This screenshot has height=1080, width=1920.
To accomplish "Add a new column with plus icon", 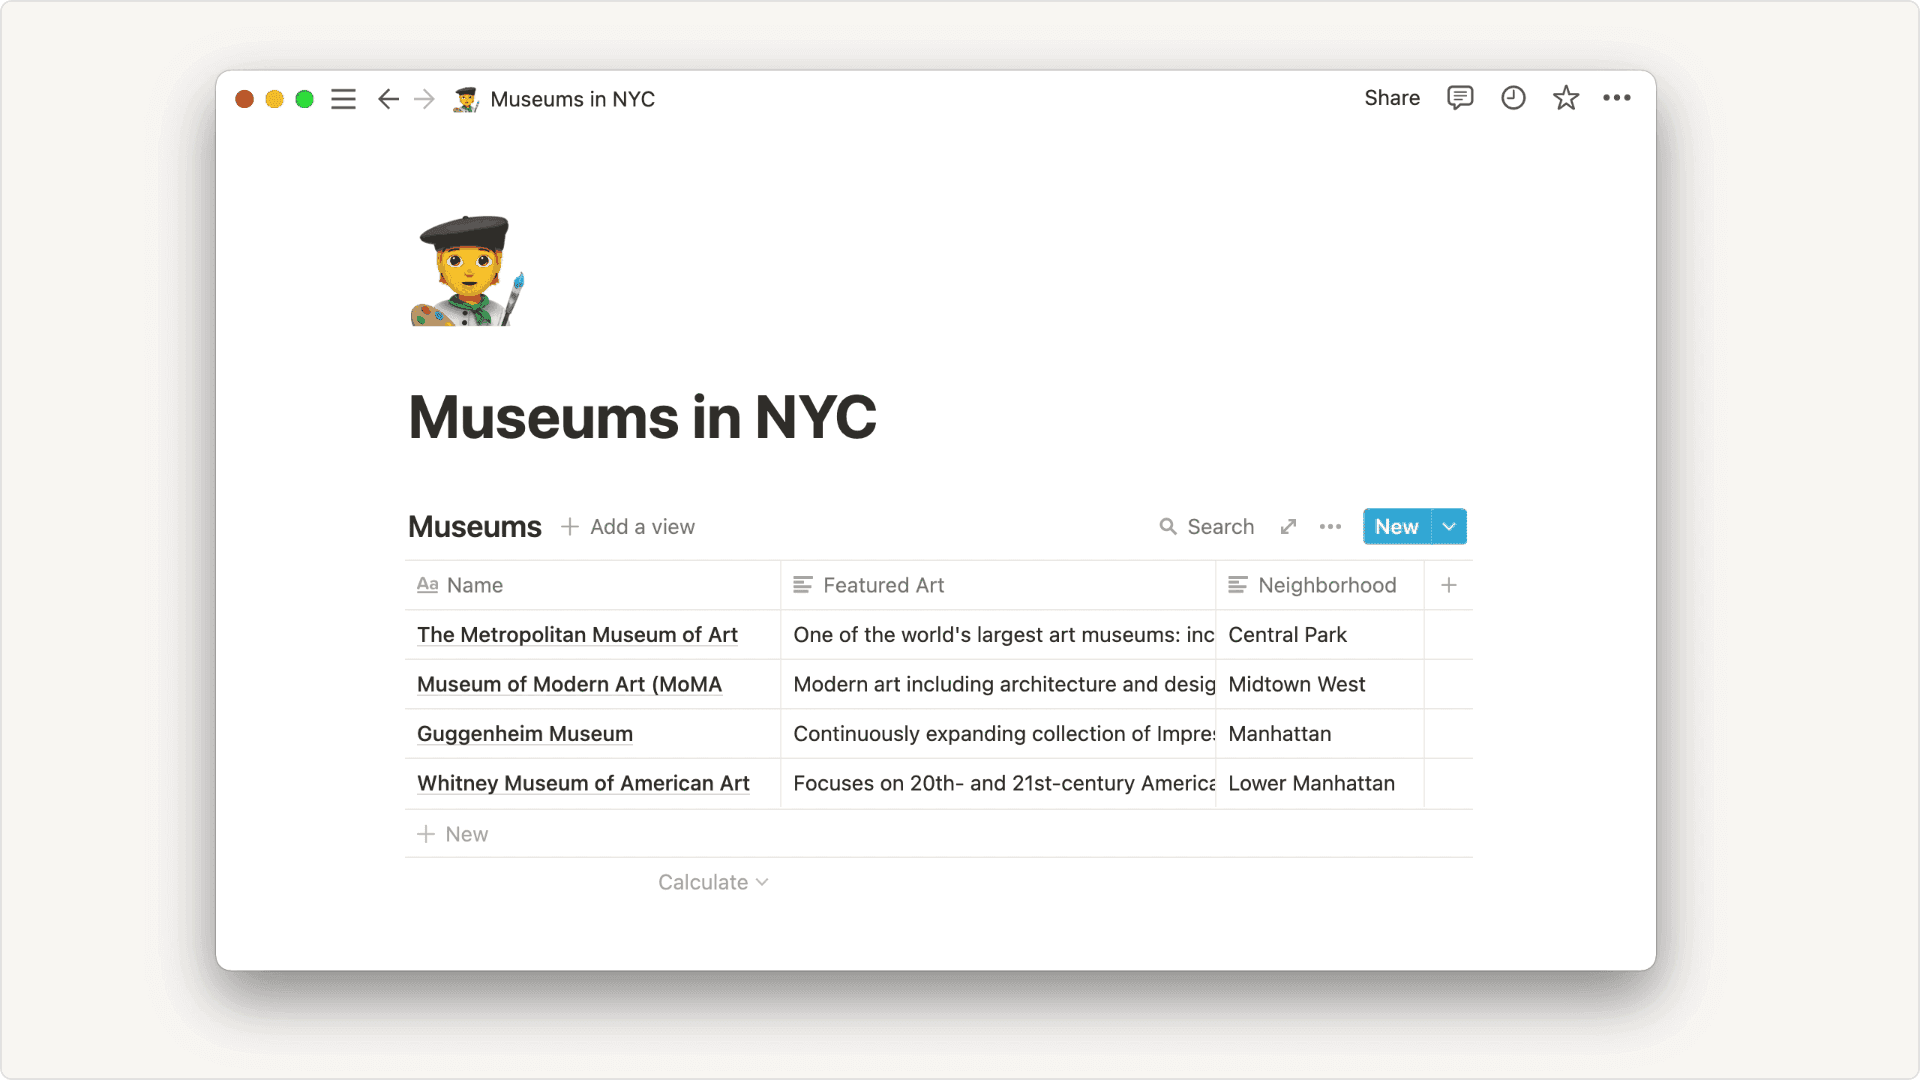I will (x=1448, y=585).
